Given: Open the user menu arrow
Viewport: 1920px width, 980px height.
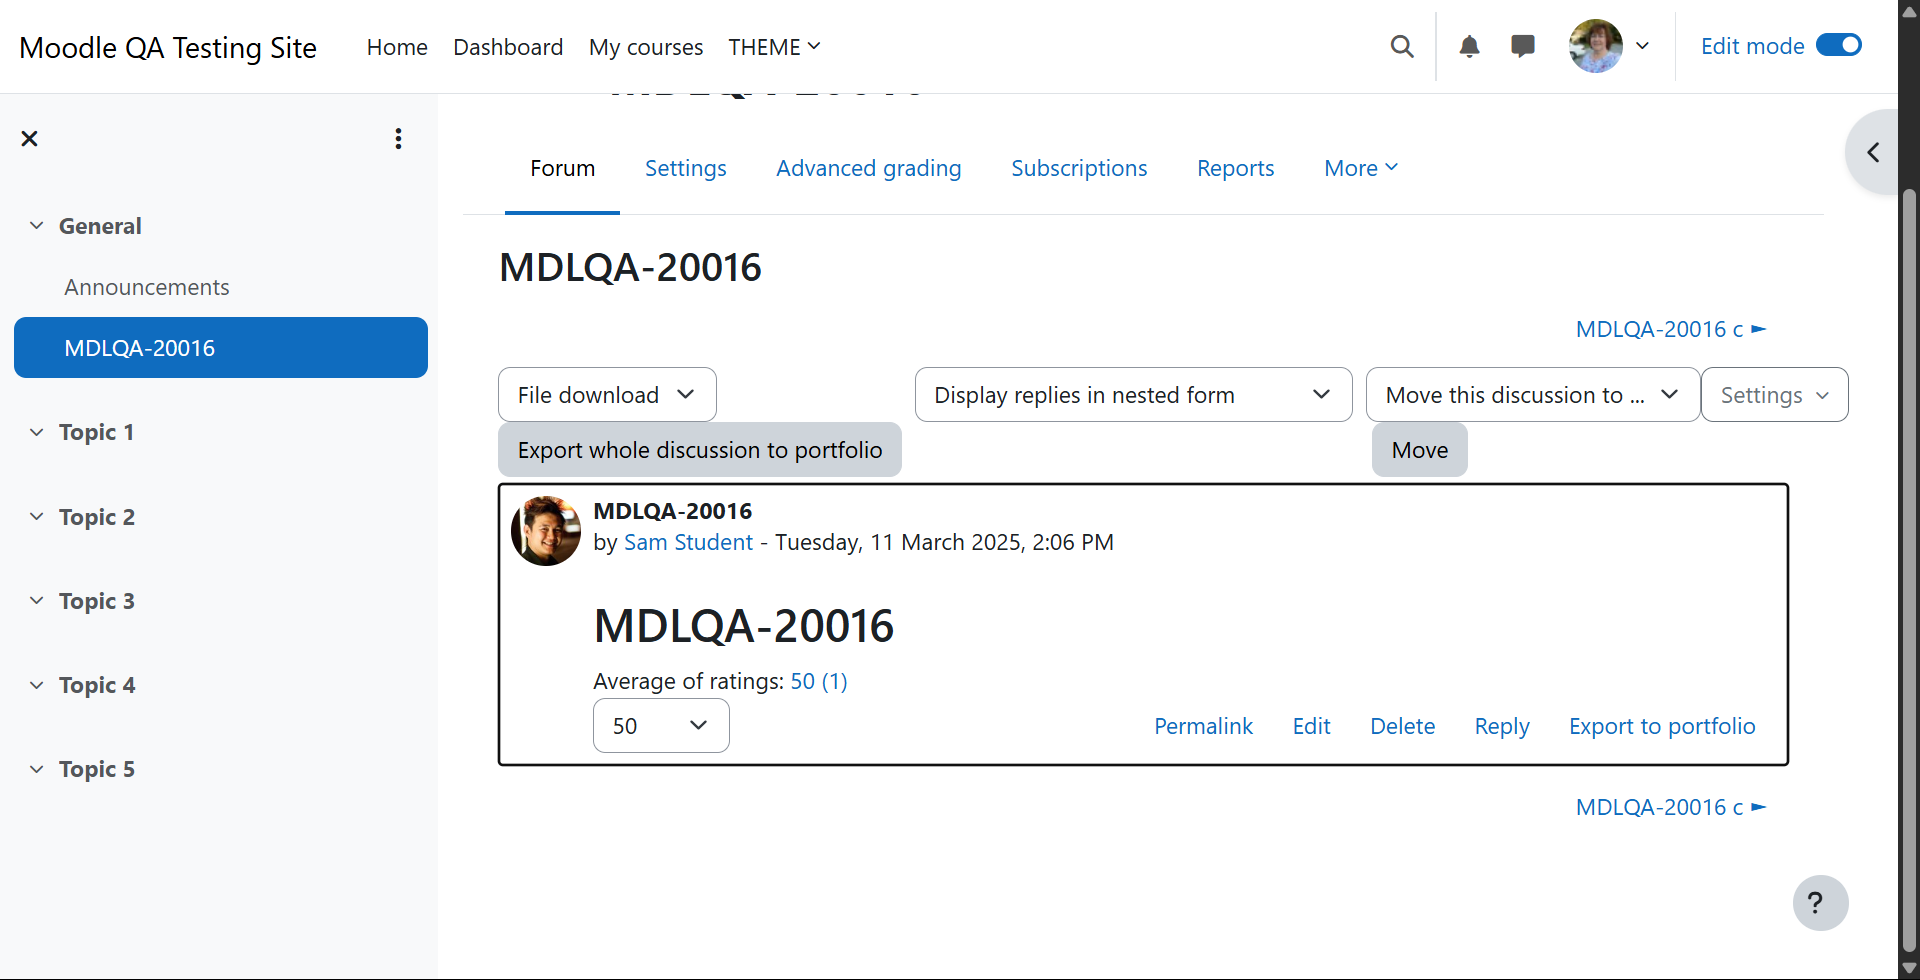Looking at the screenshot, I should (1642, 46).
